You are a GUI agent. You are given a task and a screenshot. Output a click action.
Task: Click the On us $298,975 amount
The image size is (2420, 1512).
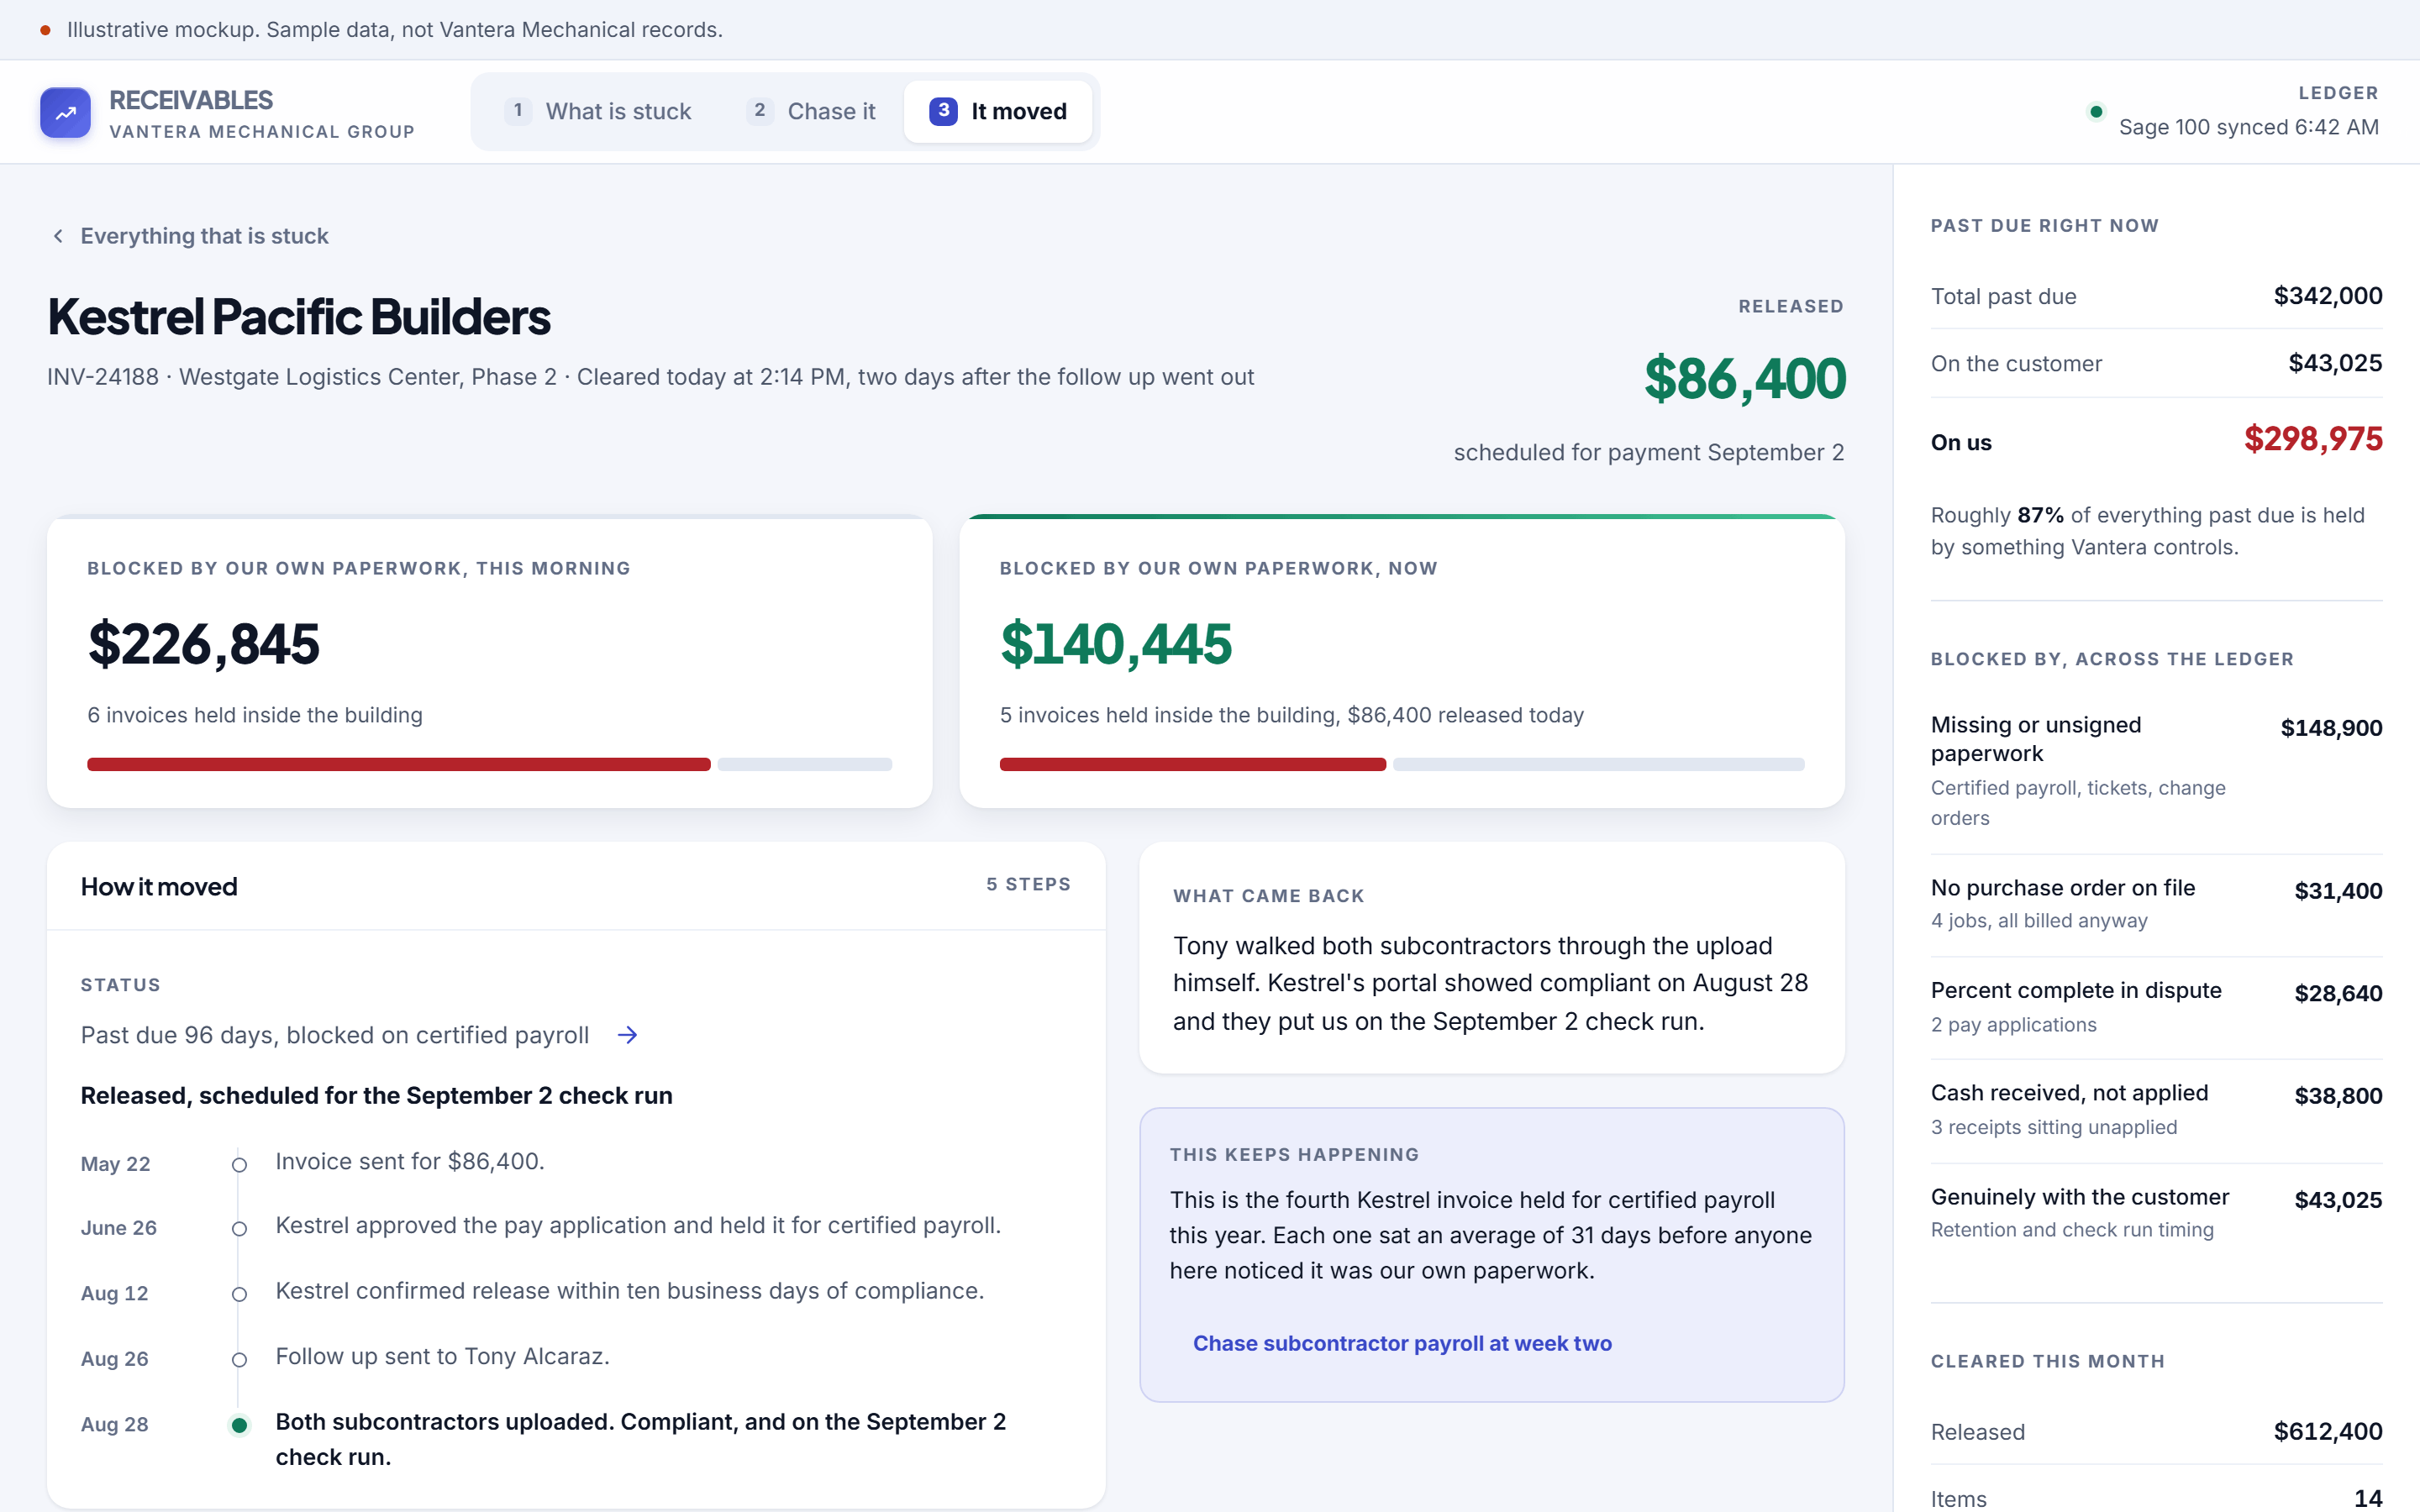coord(2313,439)
